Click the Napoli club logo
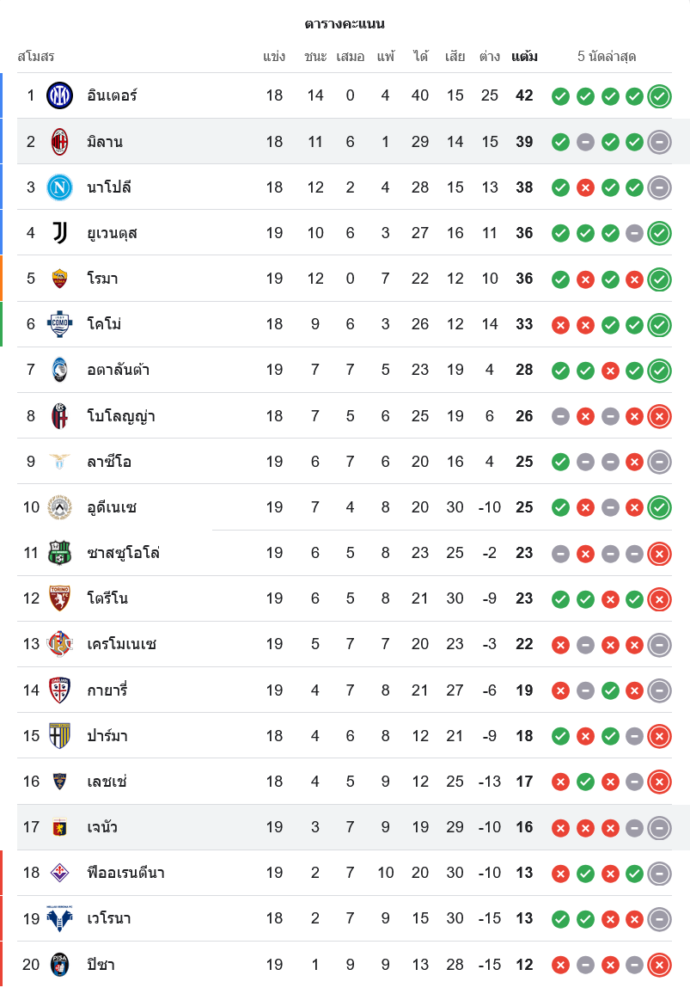Viewport: 690px width, 1000px height. pyautogui.click(x=60, y=187)
